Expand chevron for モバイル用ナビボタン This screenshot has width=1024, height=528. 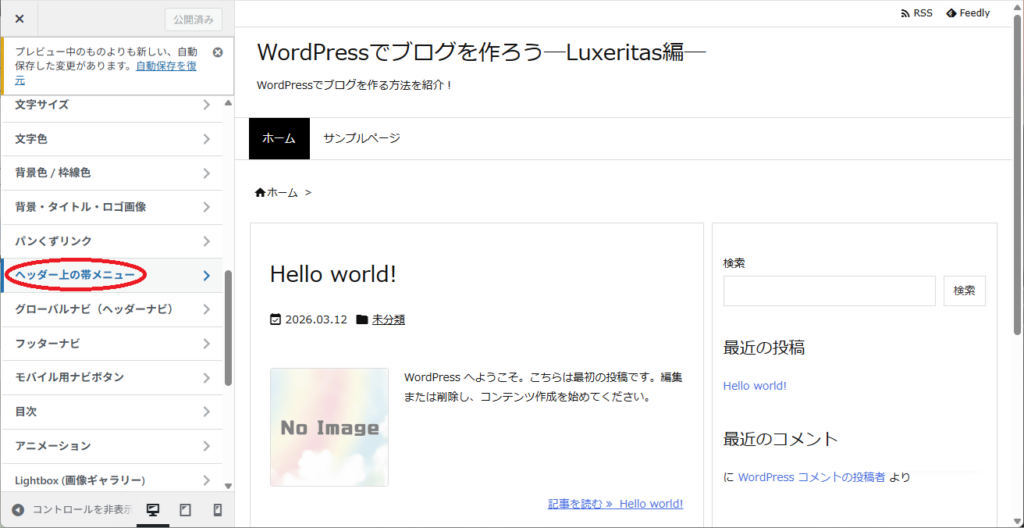206,378
